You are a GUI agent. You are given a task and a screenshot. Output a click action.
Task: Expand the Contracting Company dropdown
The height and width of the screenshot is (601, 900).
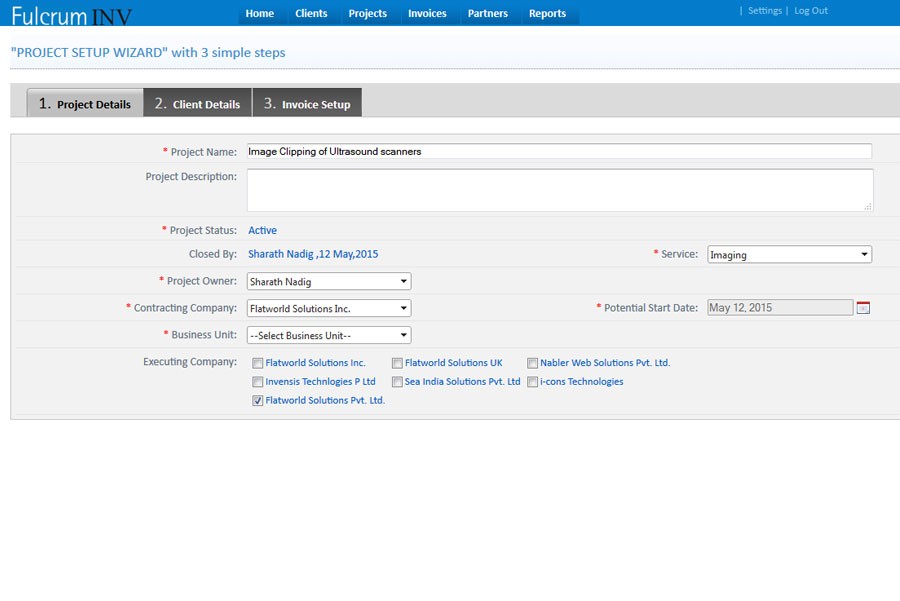click(x=328, y=309)
